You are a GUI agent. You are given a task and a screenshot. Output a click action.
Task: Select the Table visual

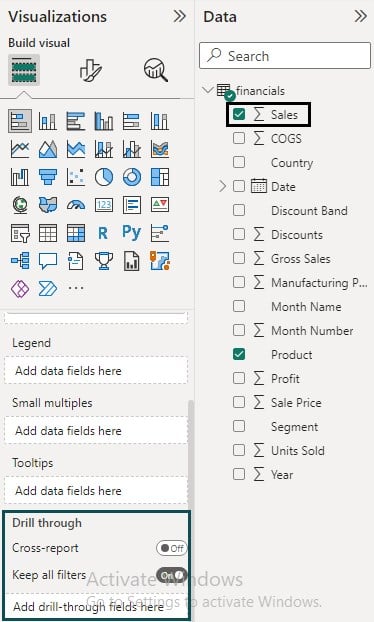pyautogui.click(x=48, y=233)
